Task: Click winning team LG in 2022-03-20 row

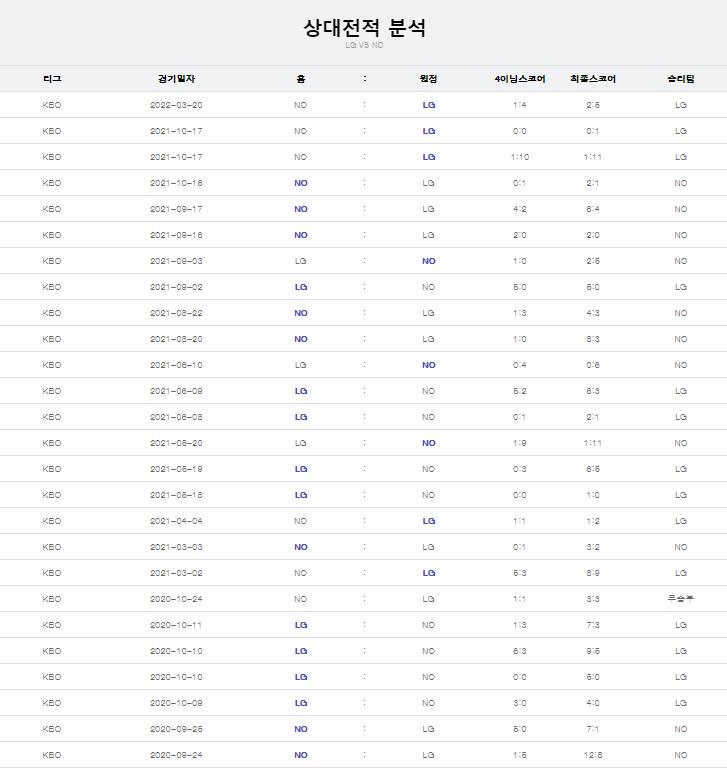Action: tap(681, 105)
